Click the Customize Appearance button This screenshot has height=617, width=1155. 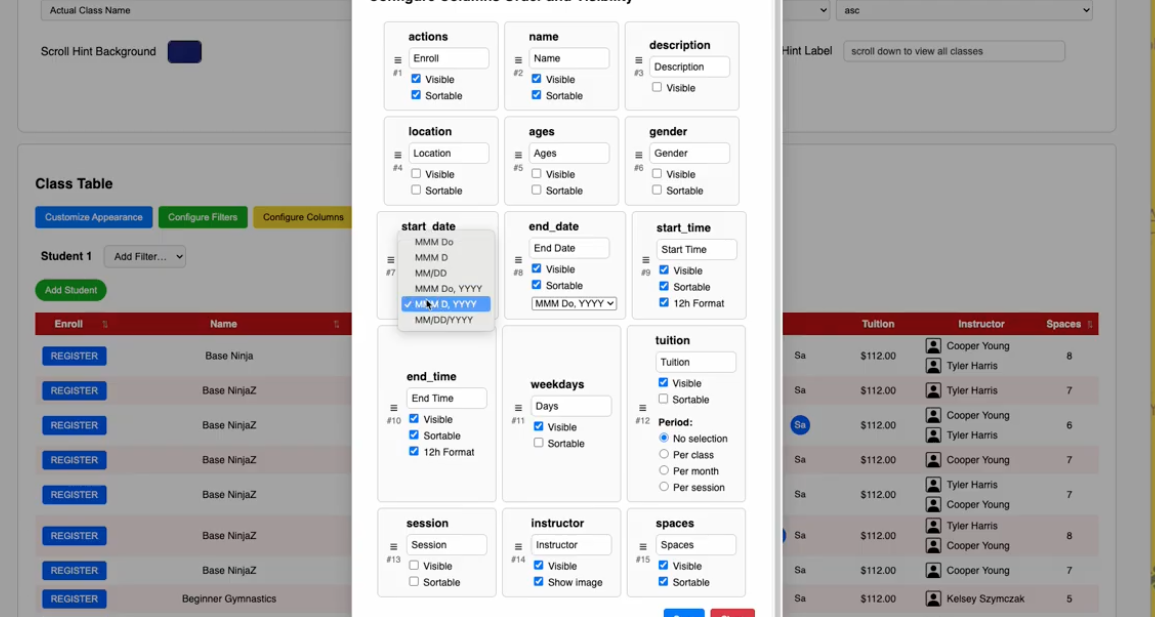(x=94, y=217)
